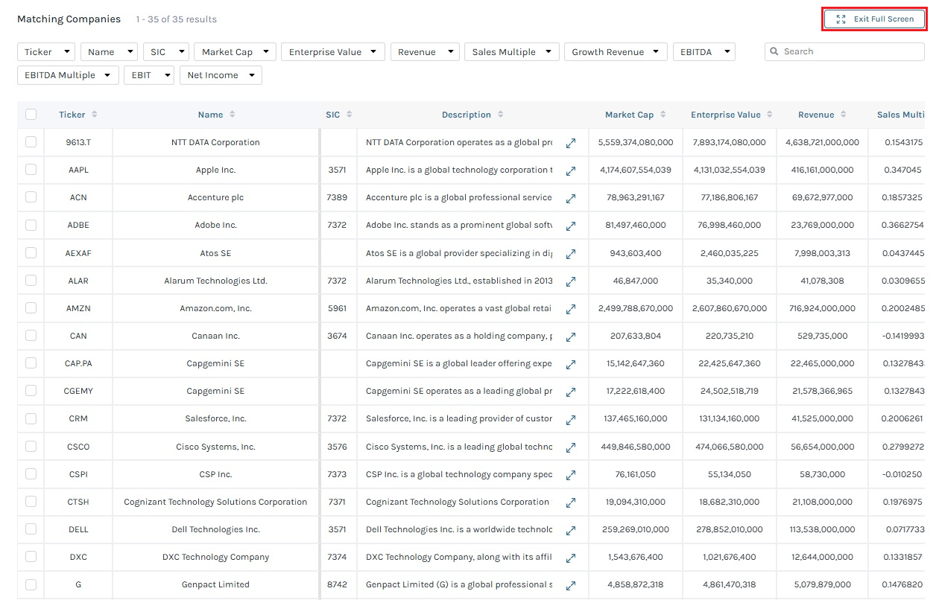Open the Sales Multiple filter dropdown

[x=511, y=52]
